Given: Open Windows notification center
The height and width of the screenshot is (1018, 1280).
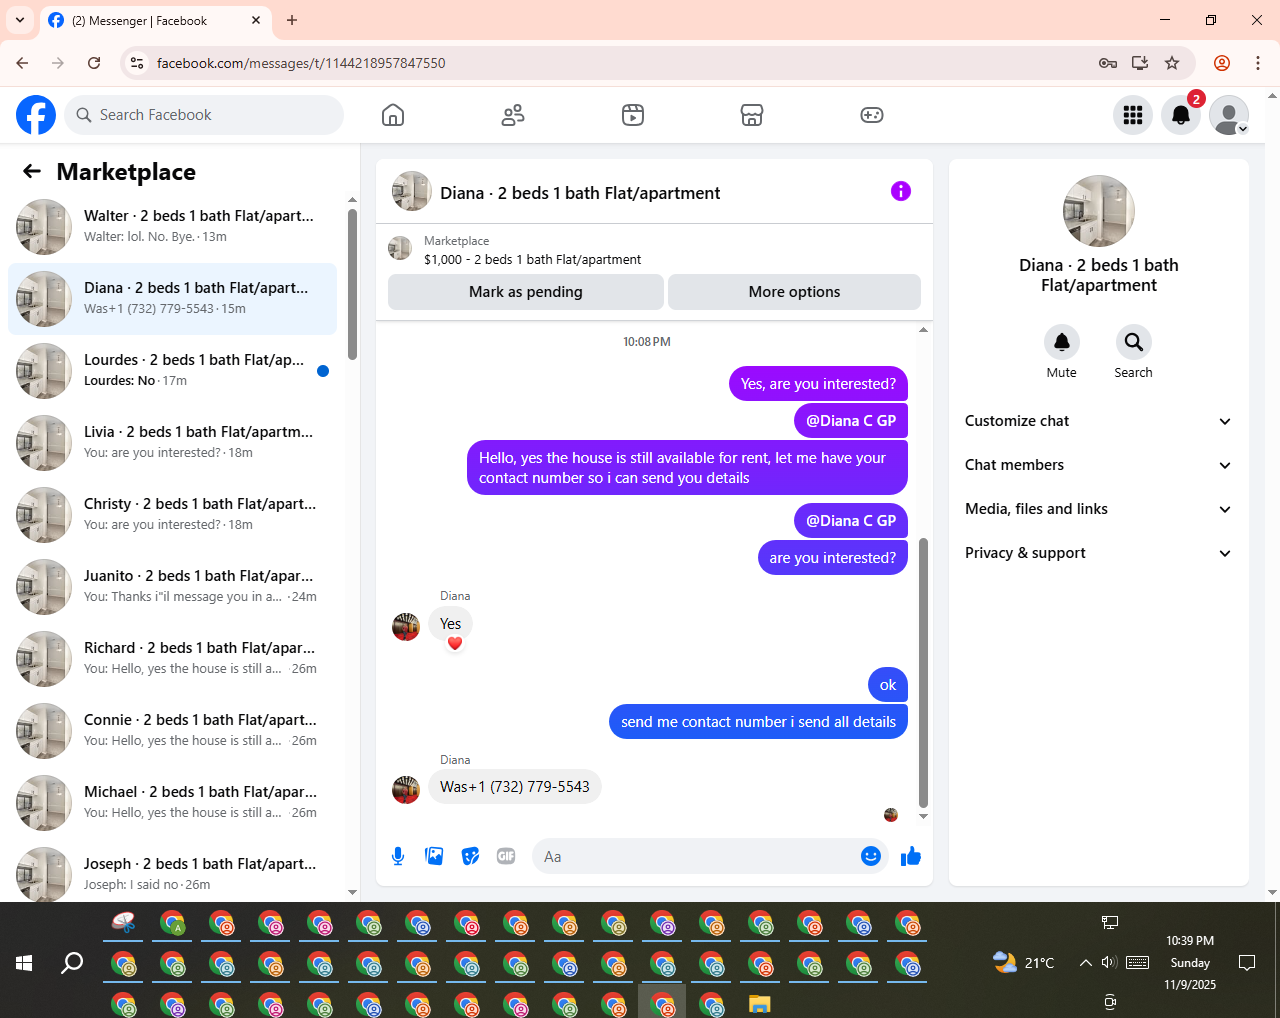Looking at the screenshot, I should (1247, 963).
